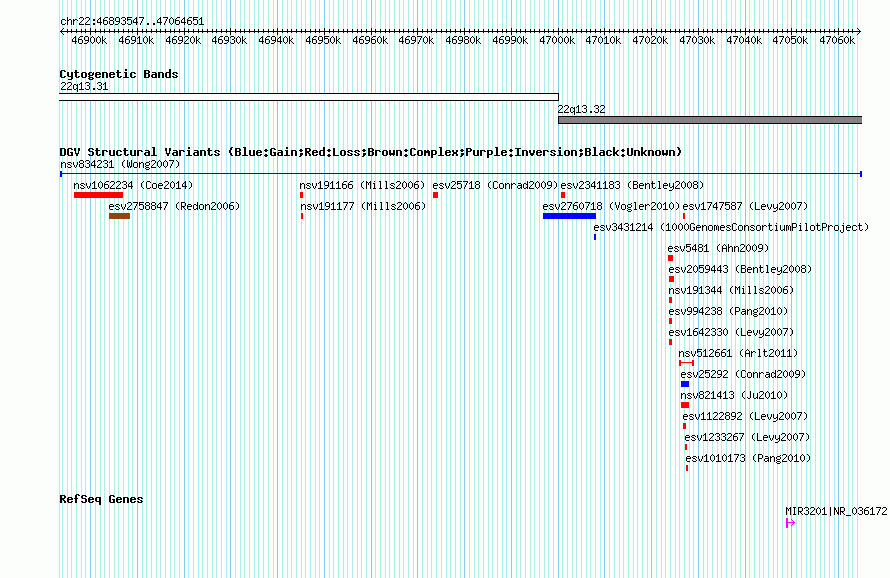Open esv2758847 (Redon2006) label
This screenshot has width=890, height=578.
coord(174,207)
